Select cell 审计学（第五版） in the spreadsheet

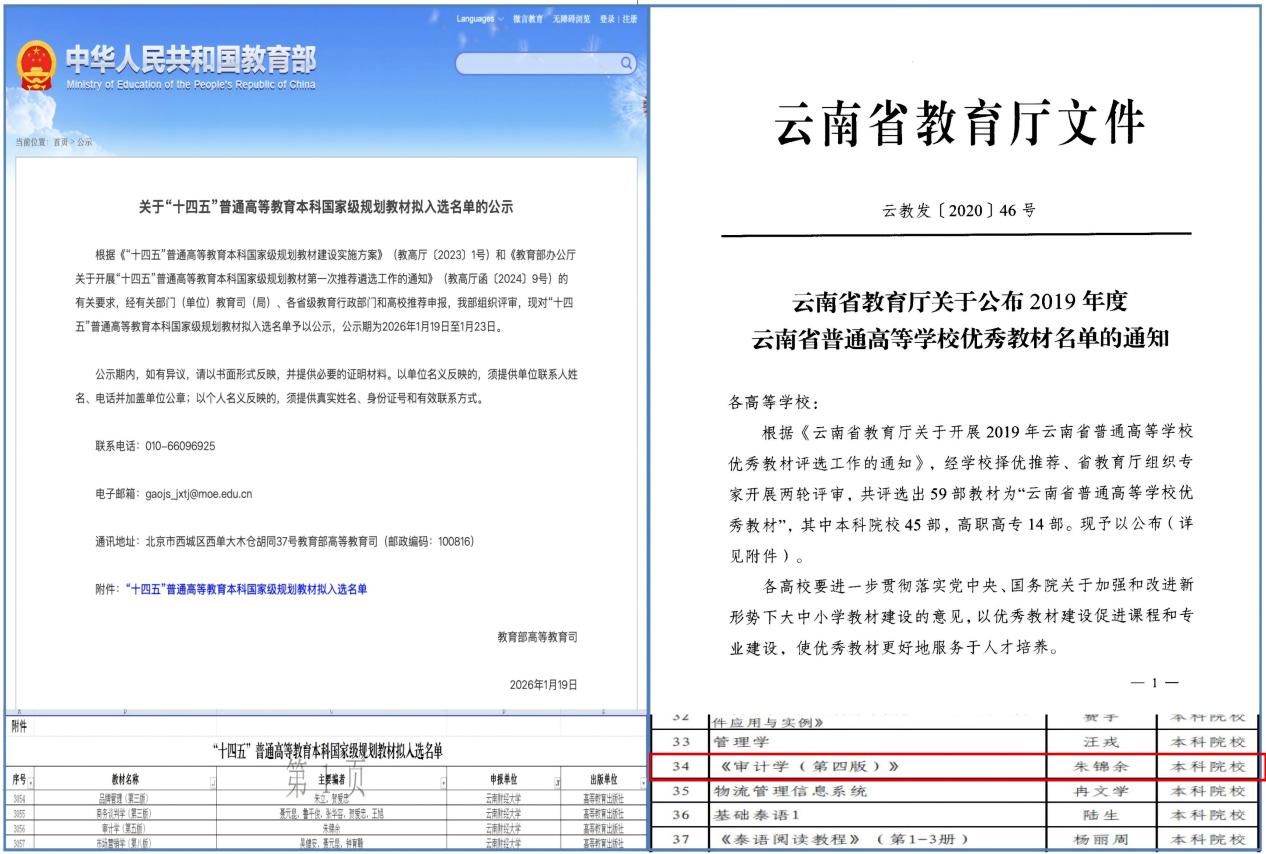(126, 829)
